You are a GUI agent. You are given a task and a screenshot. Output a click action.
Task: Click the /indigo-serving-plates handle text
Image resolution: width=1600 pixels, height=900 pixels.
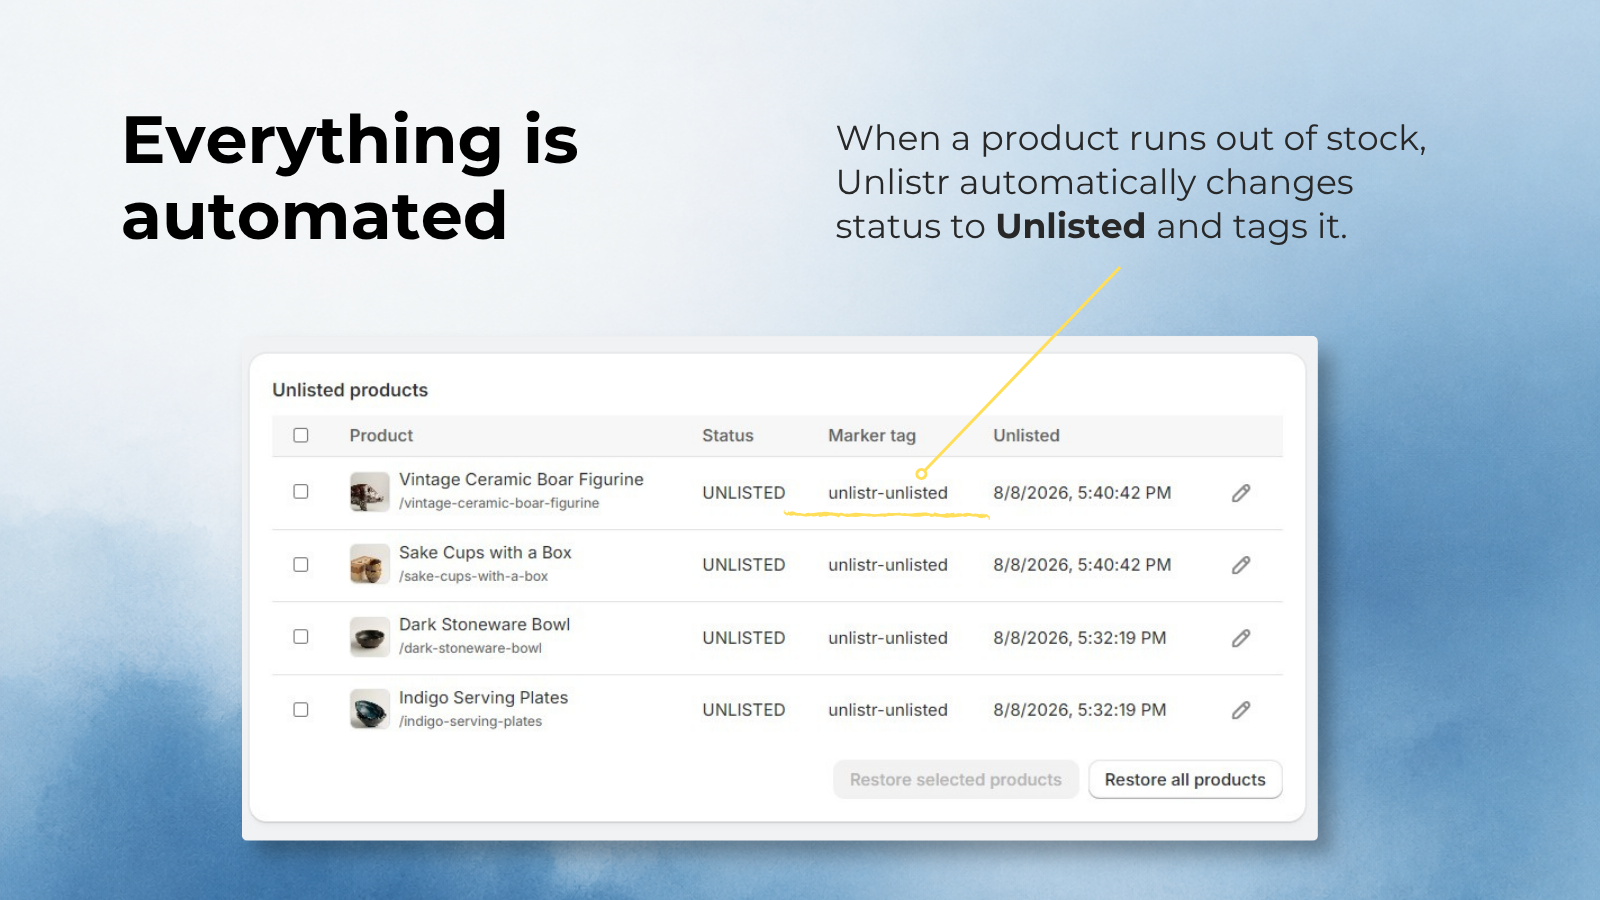click(x=470, y=721)
